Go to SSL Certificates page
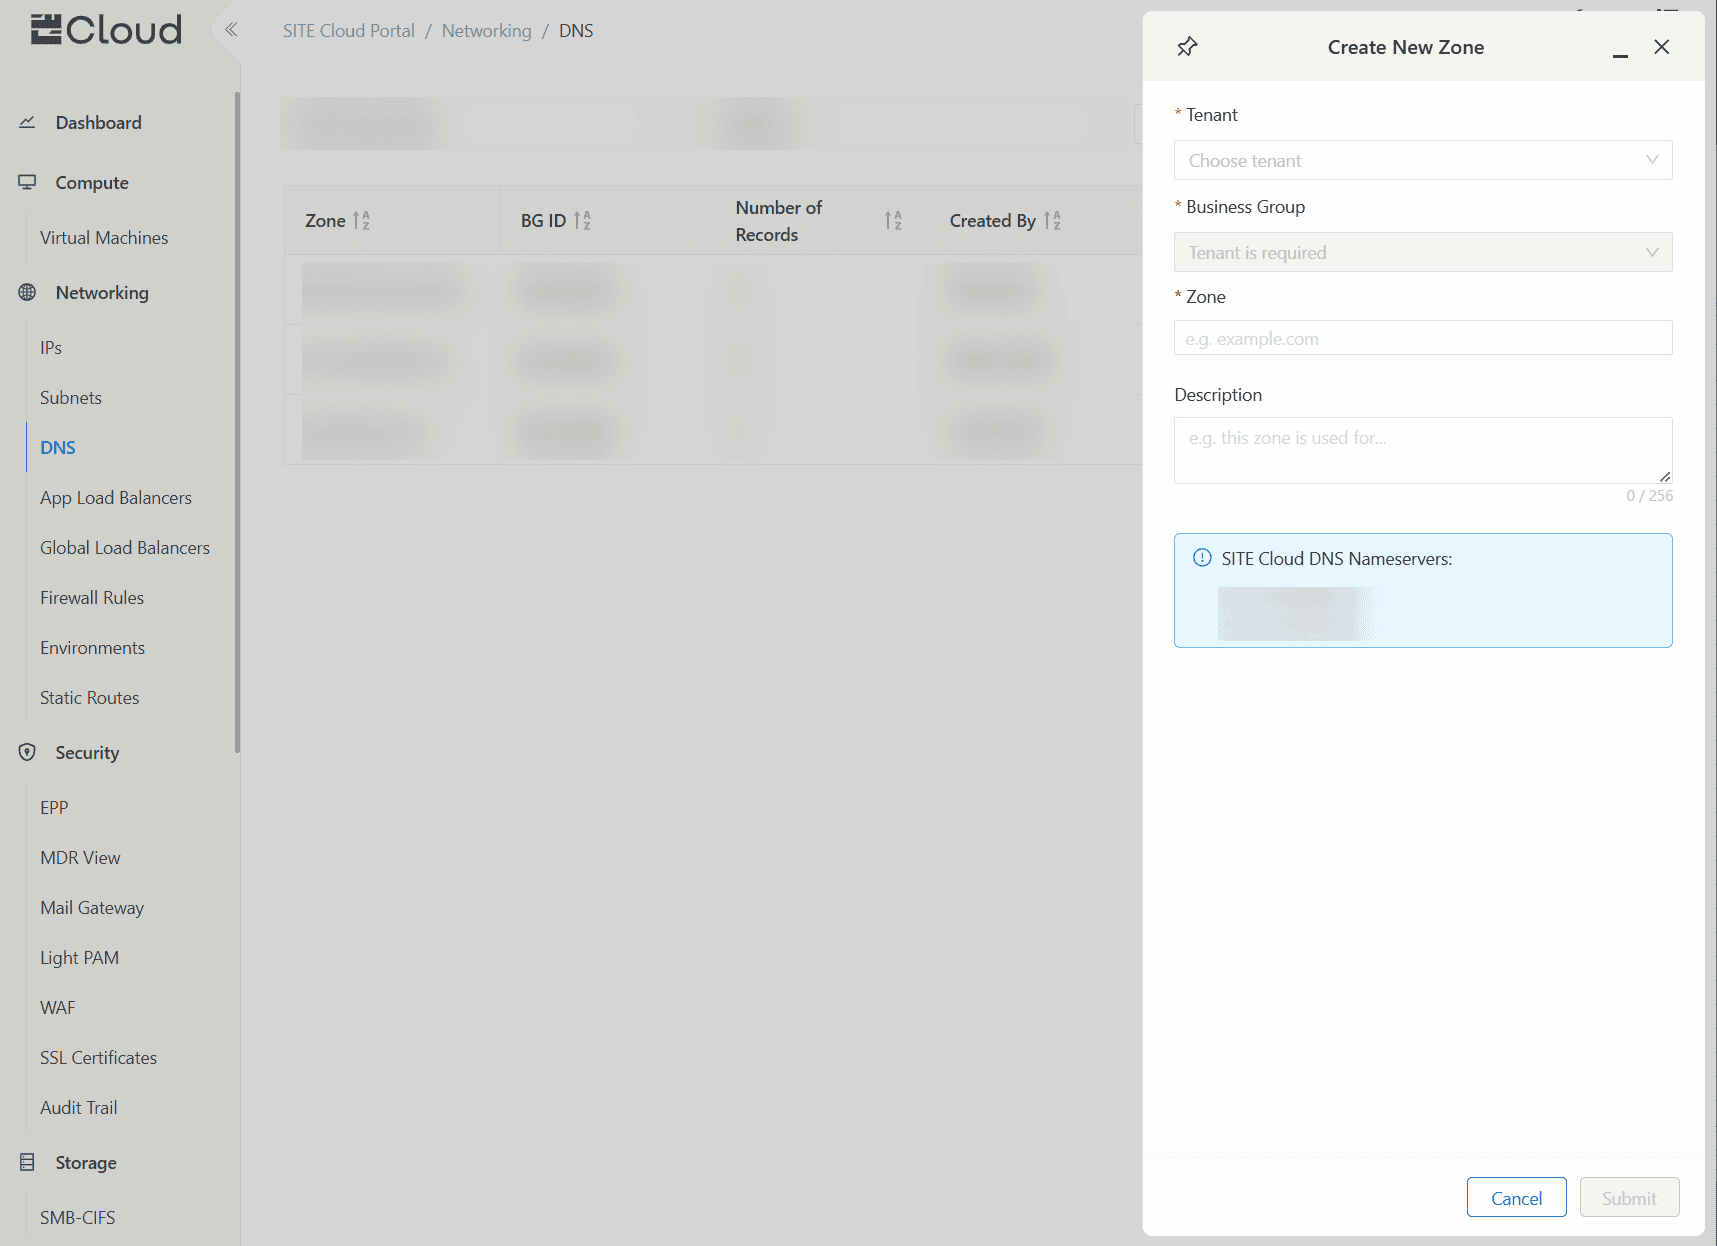Viewport: 1717px width, 1246px height. coord(98,1058)
